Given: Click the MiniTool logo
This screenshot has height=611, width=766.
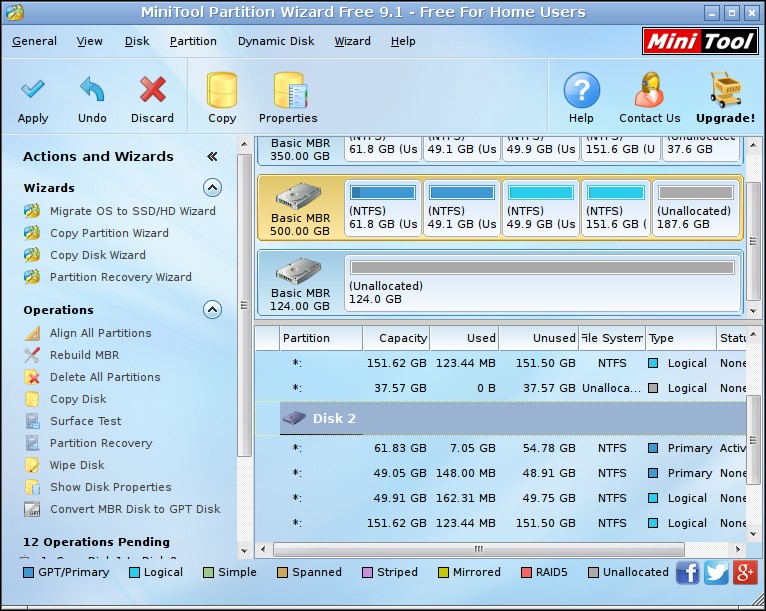Looking at the screenshot, I should point(700,41).
